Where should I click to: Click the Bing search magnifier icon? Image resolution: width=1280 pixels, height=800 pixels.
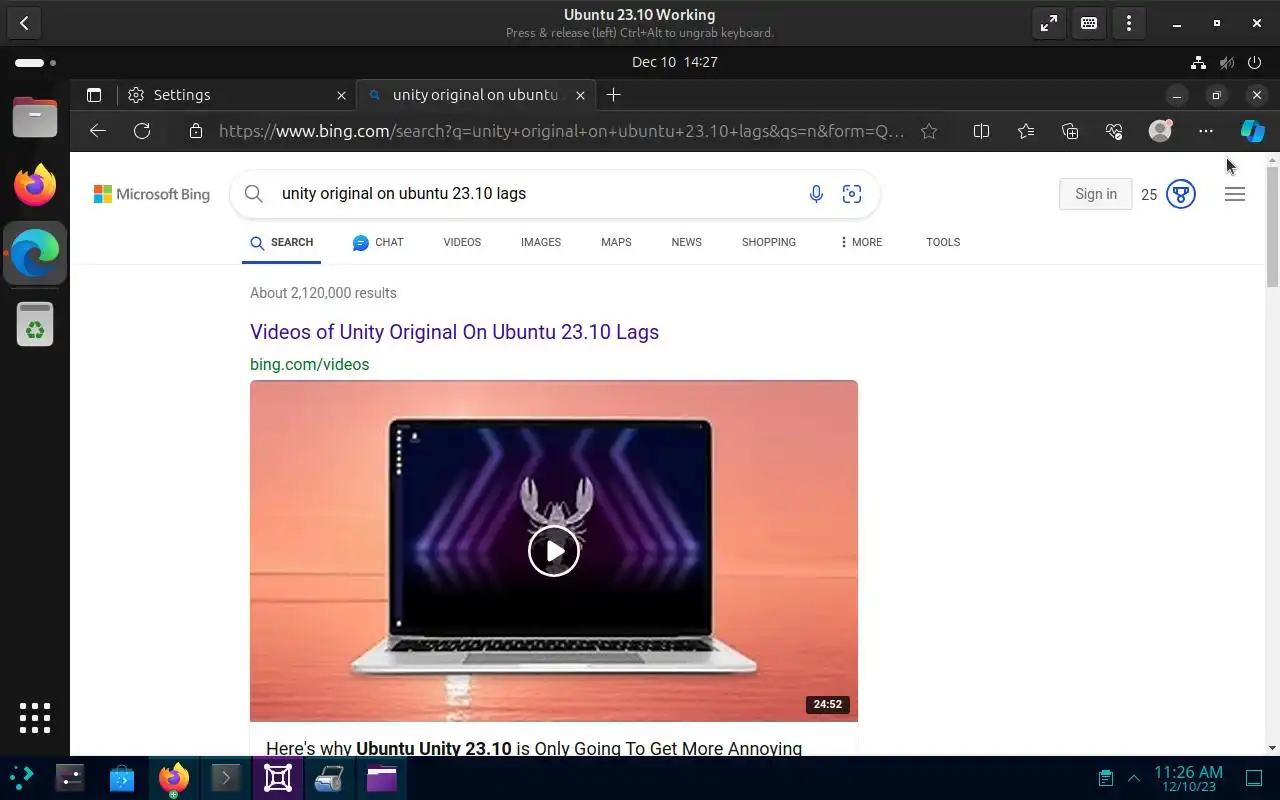(x=254, y=194)
